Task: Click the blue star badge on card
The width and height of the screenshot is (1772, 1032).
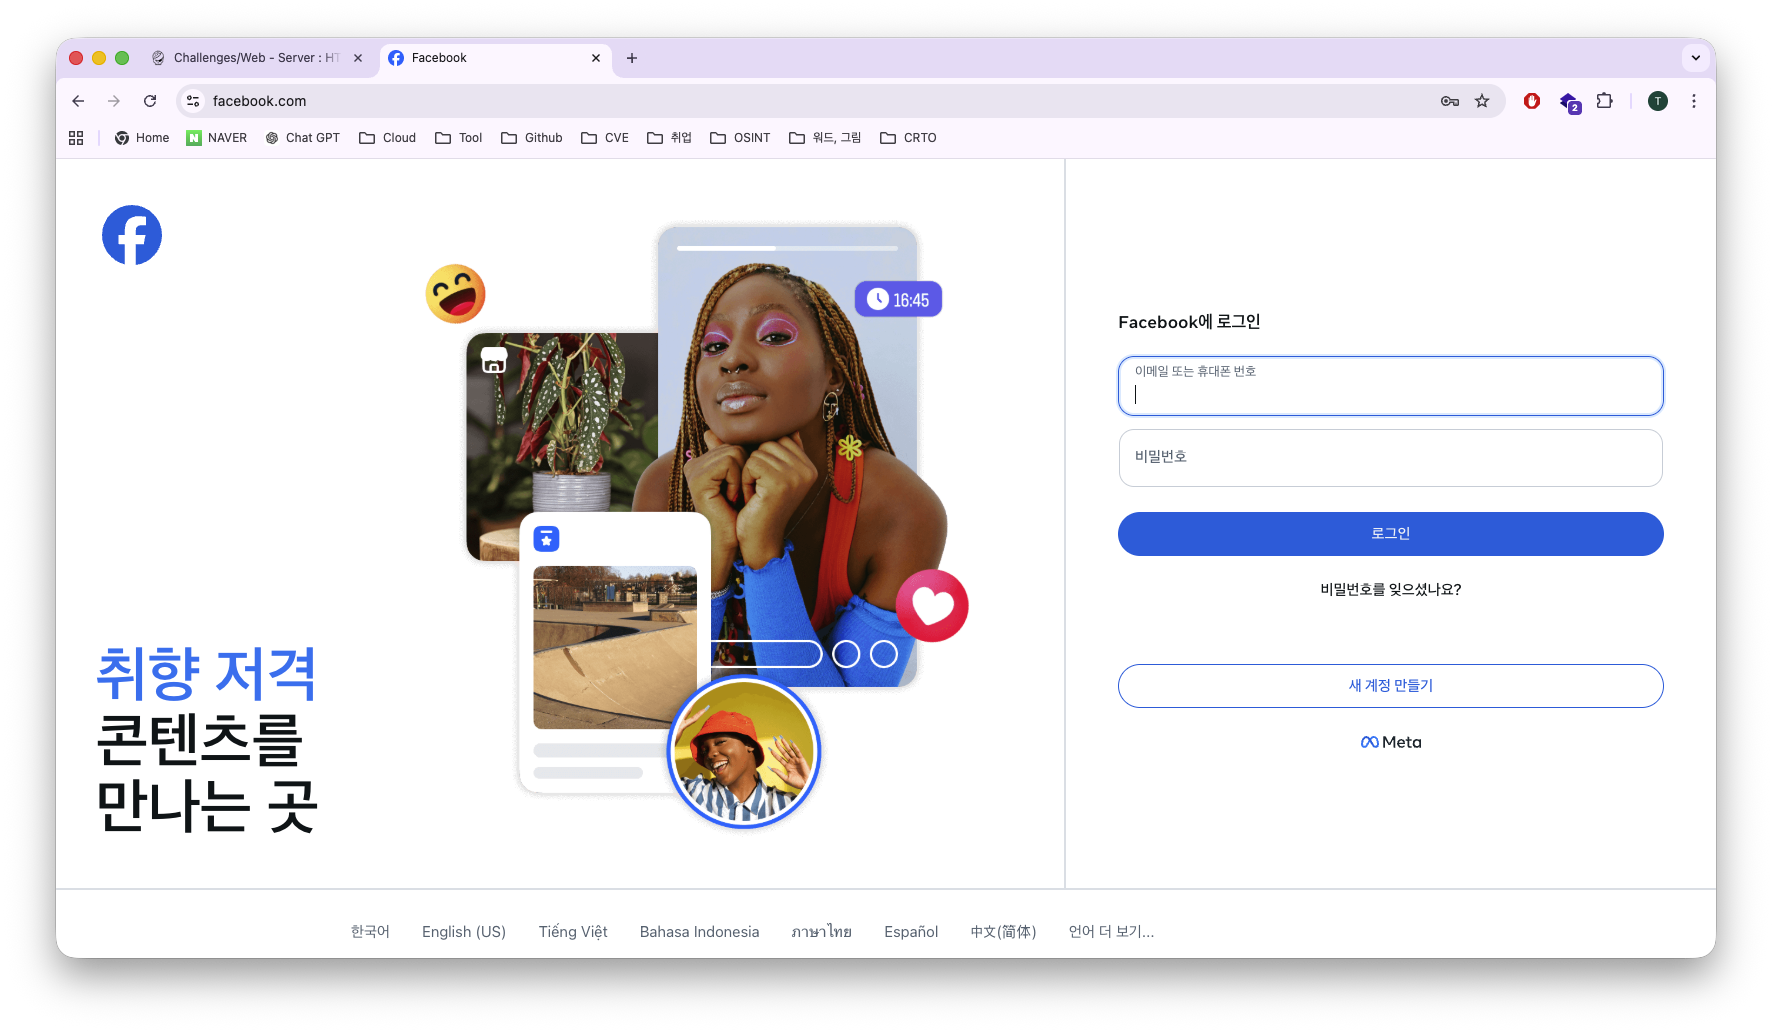Action: tap(546, 539)
